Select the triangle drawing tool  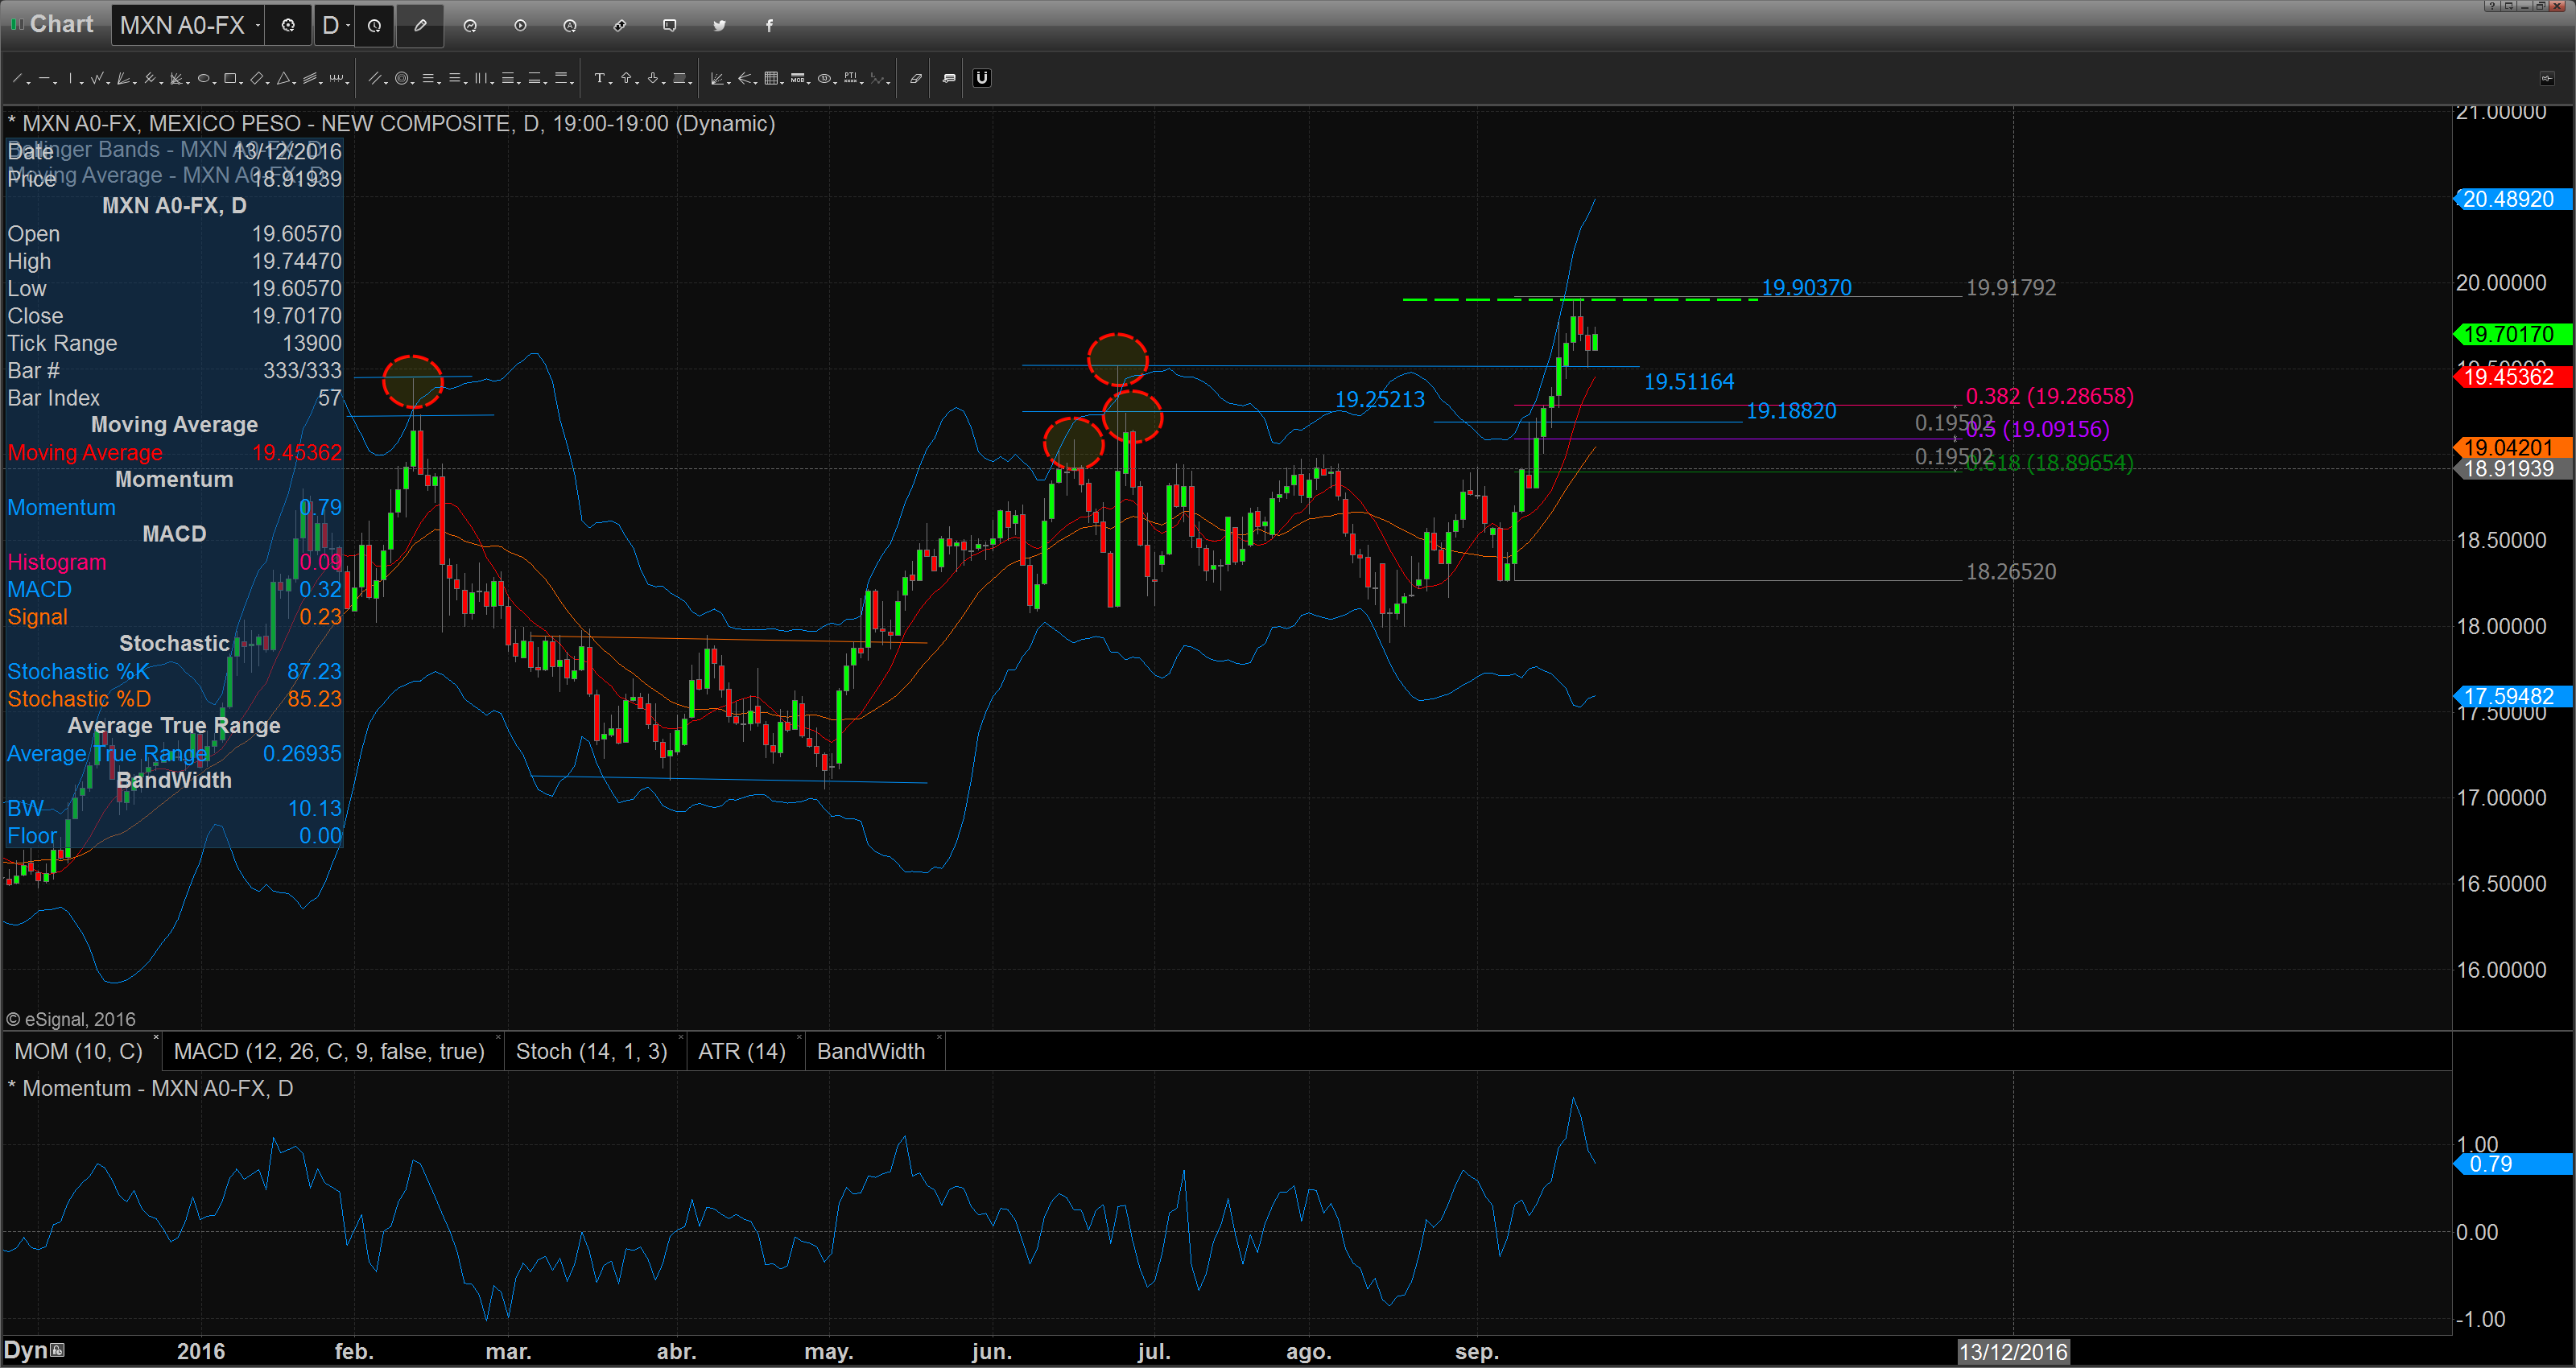pos(283,78)
